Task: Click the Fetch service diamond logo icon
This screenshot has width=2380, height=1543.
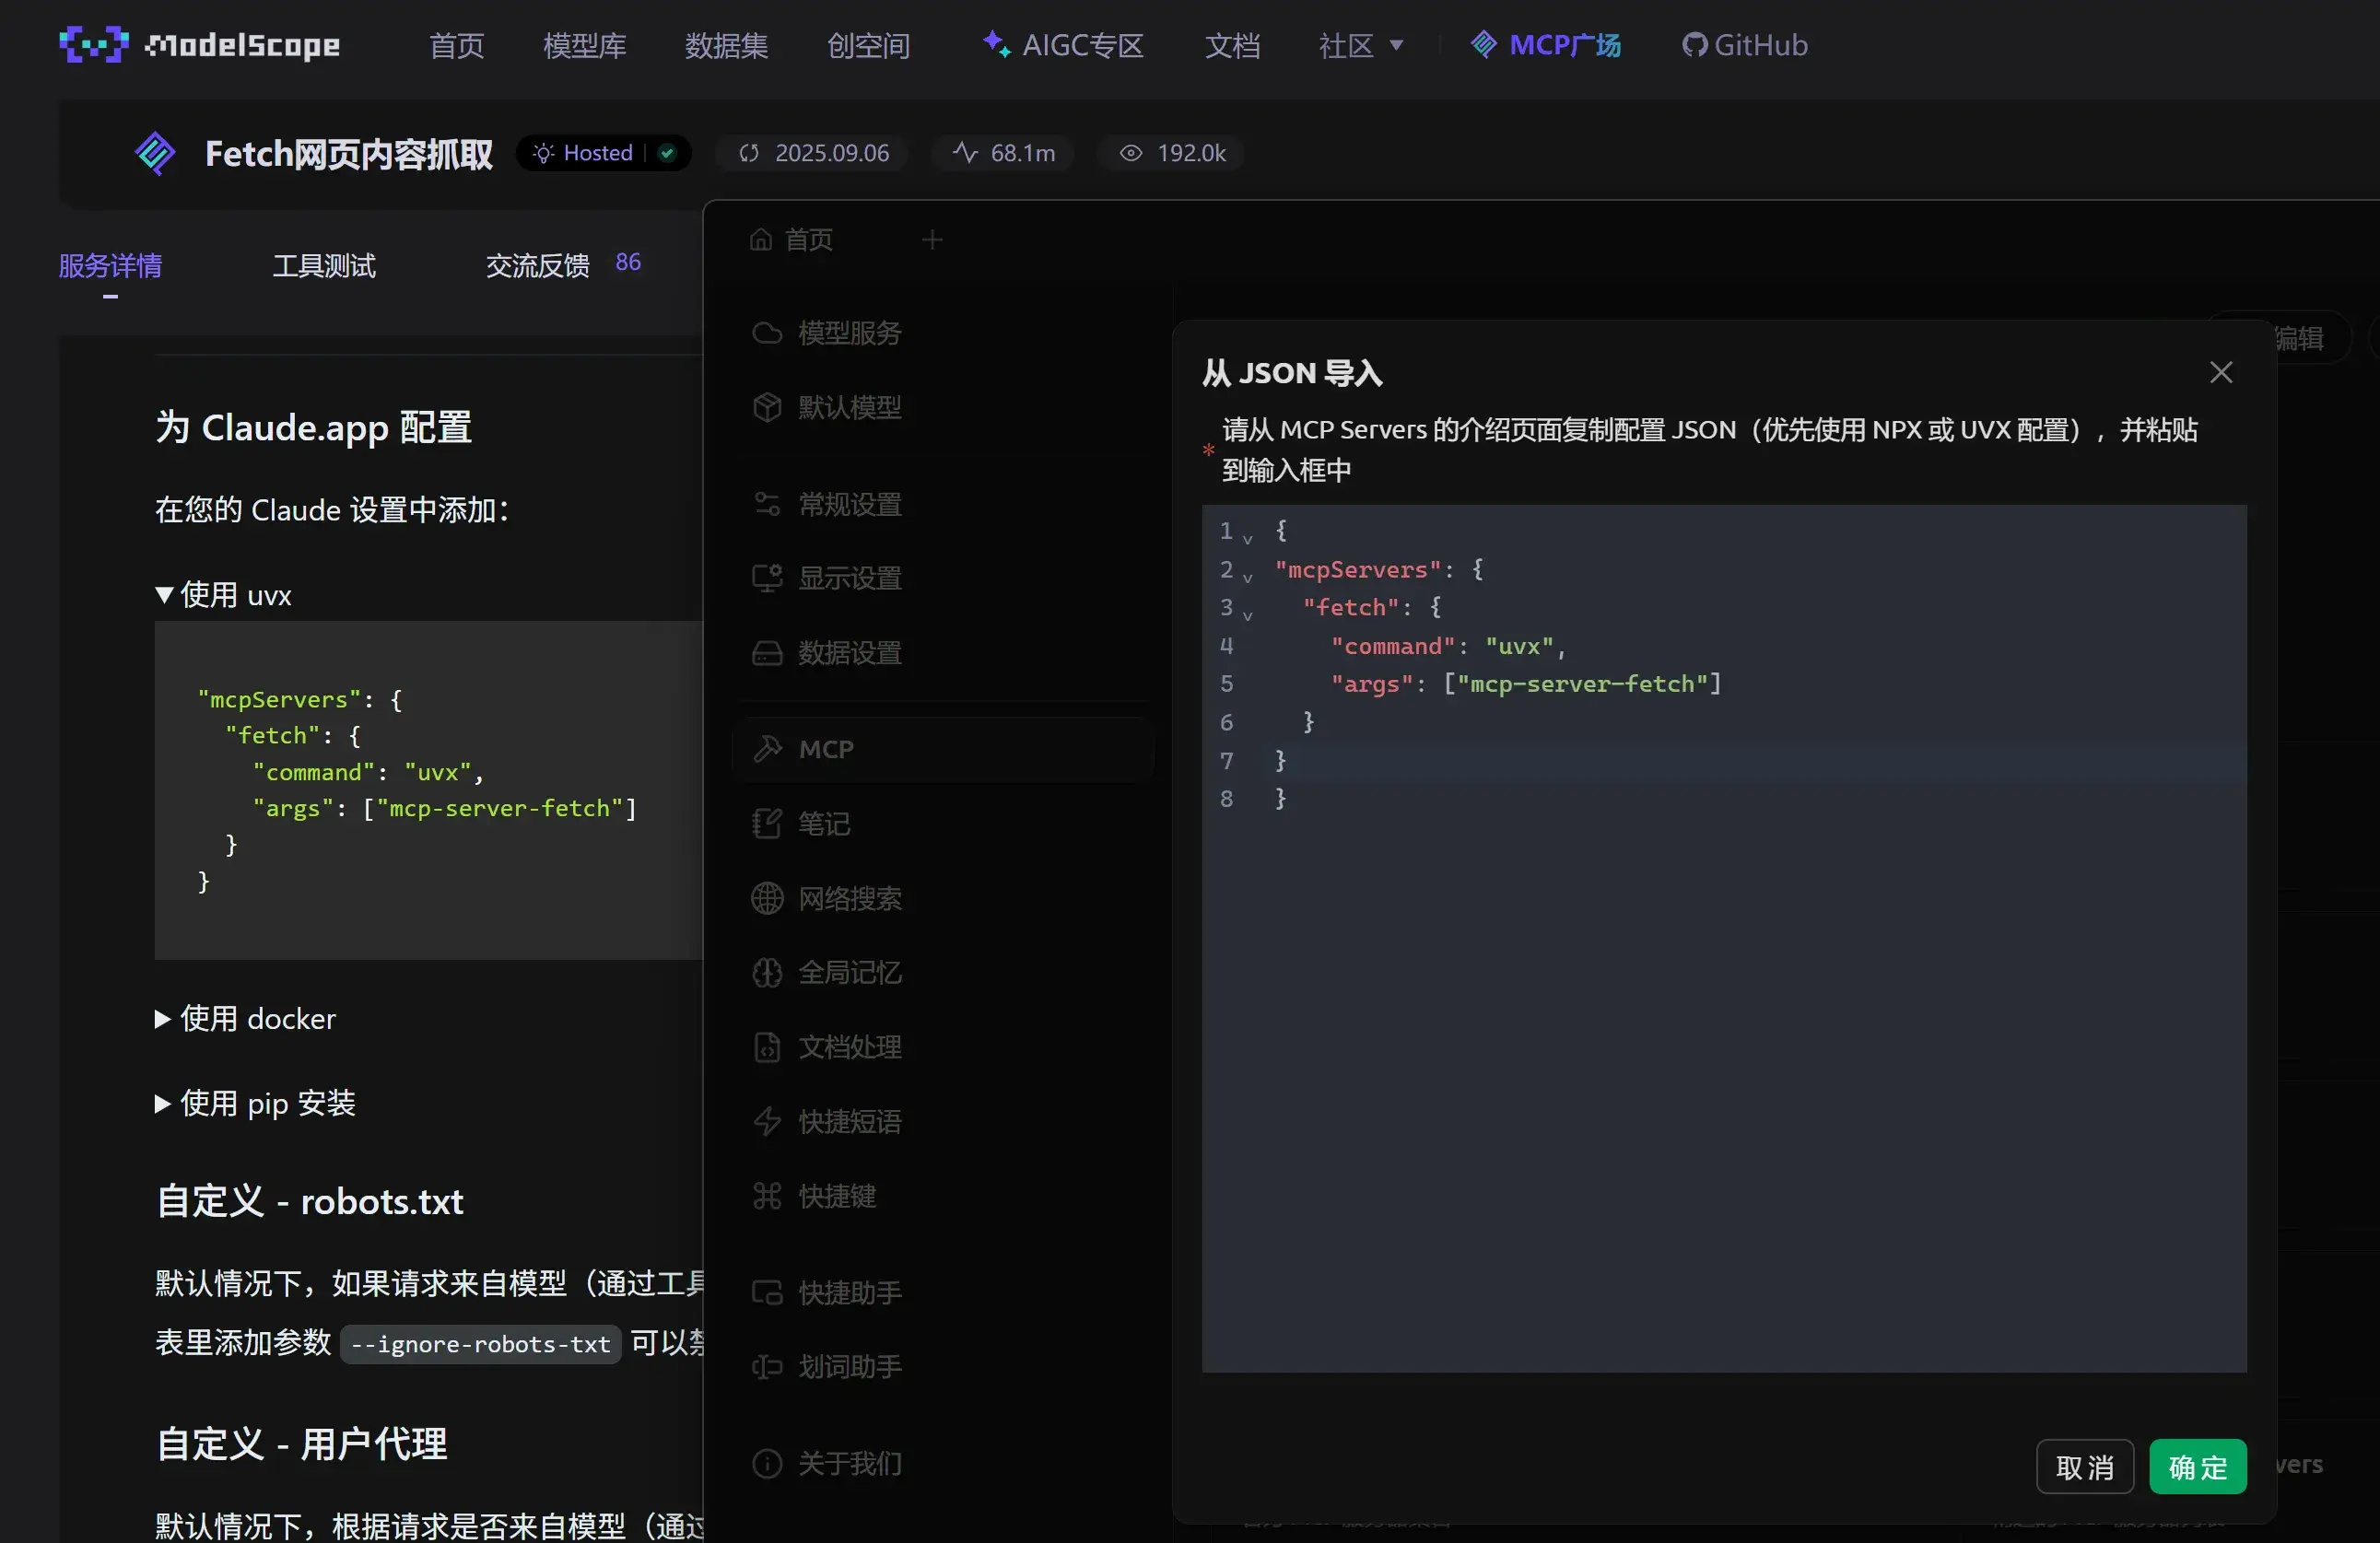Action: pyautogui.click(x=155, y=153)
